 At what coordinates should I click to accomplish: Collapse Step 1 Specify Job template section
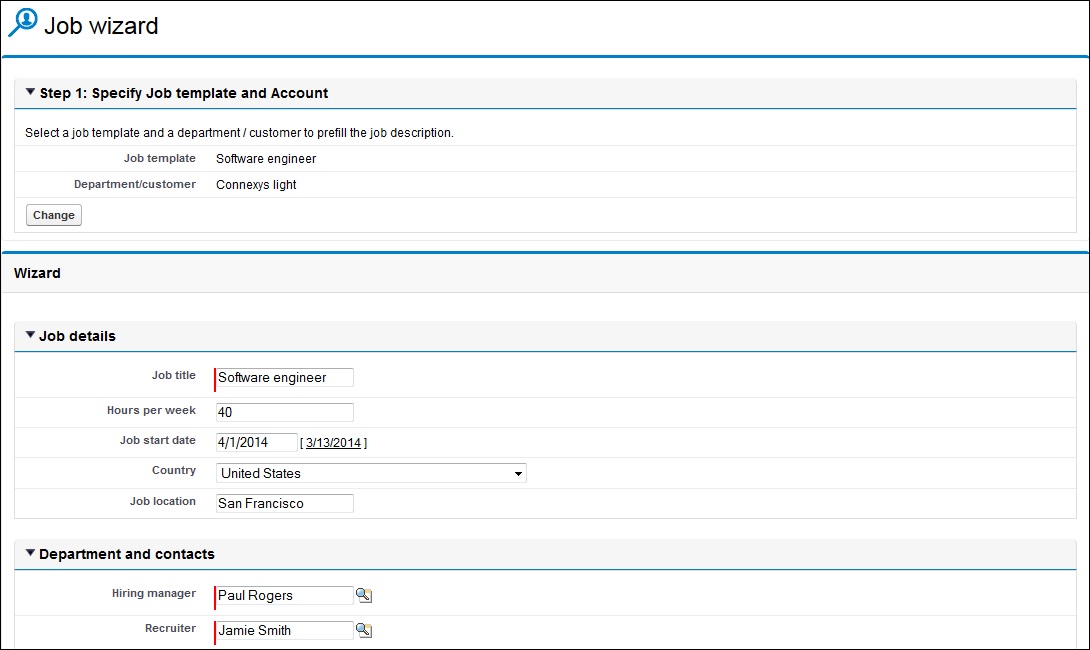click(x=31, y=92)
